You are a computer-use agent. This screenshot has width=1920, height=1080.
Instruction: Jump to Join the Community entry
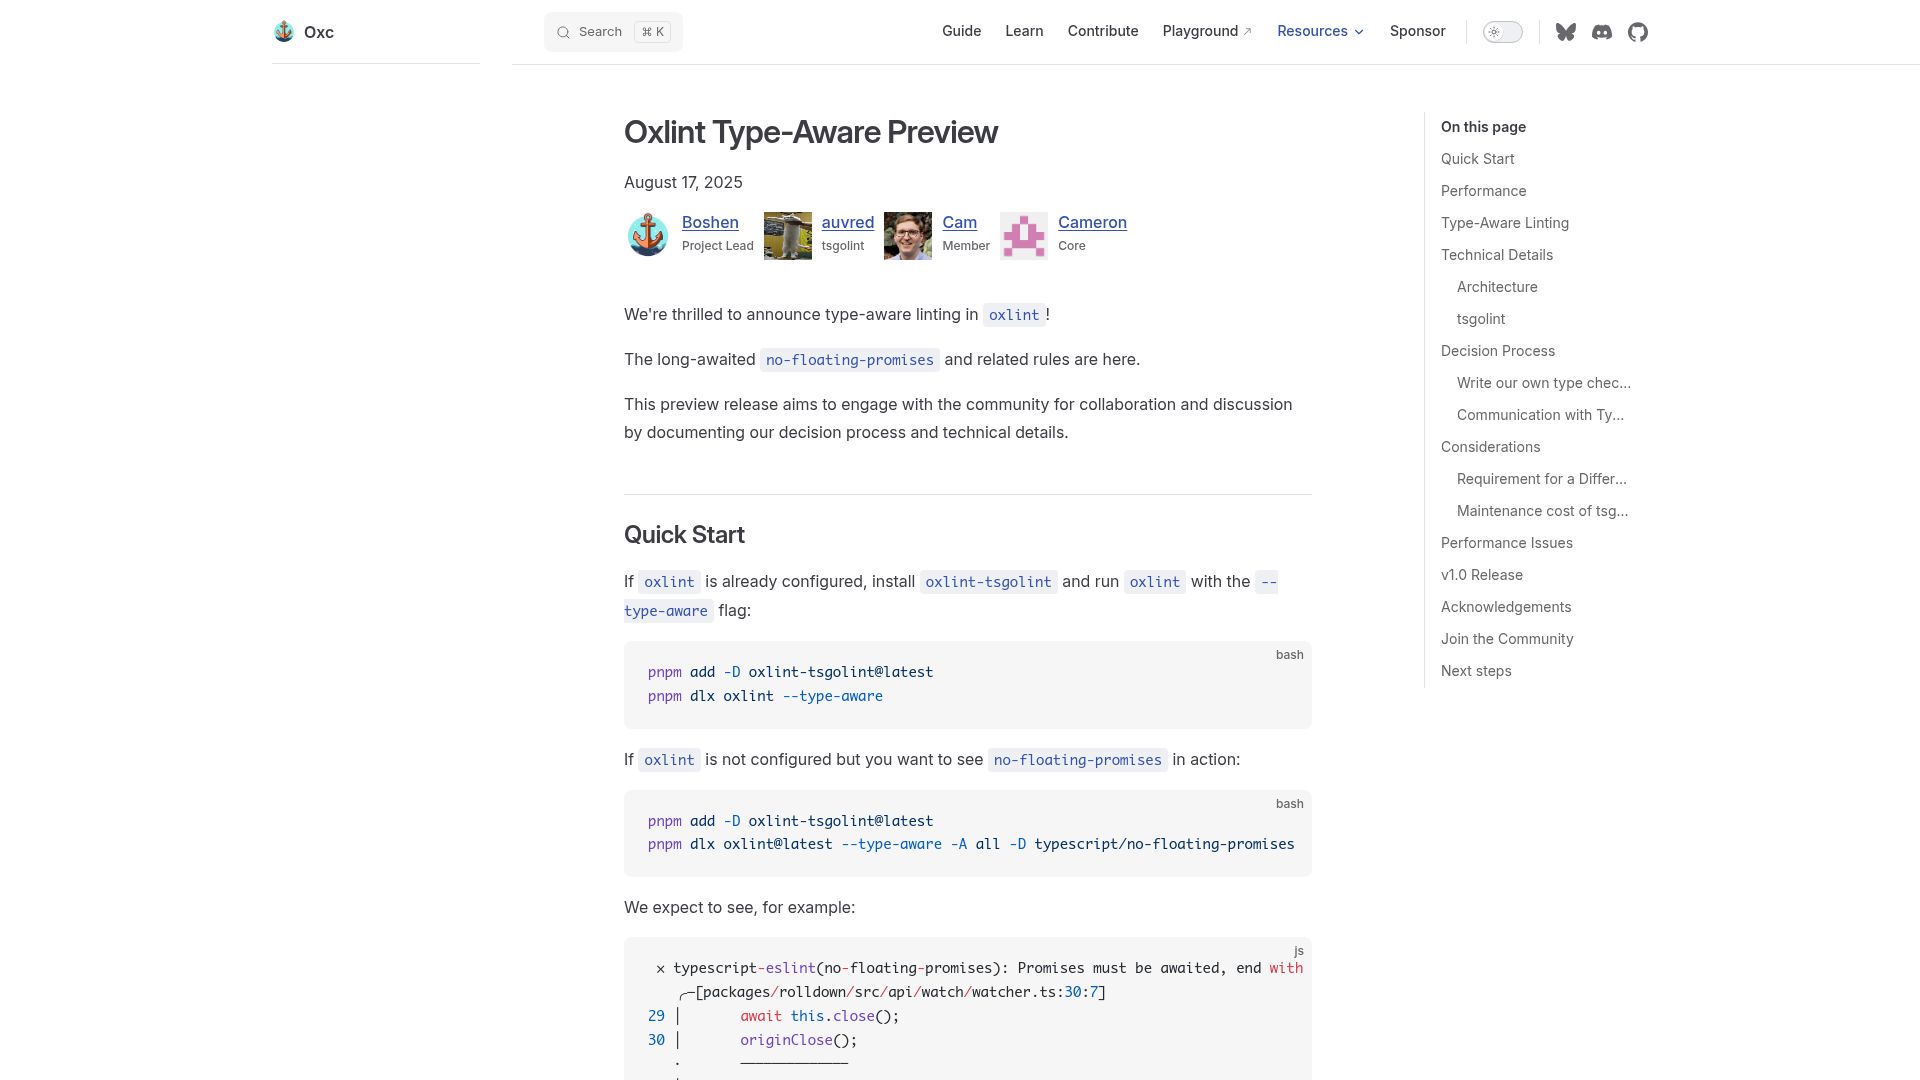[x=1507, y=639]
